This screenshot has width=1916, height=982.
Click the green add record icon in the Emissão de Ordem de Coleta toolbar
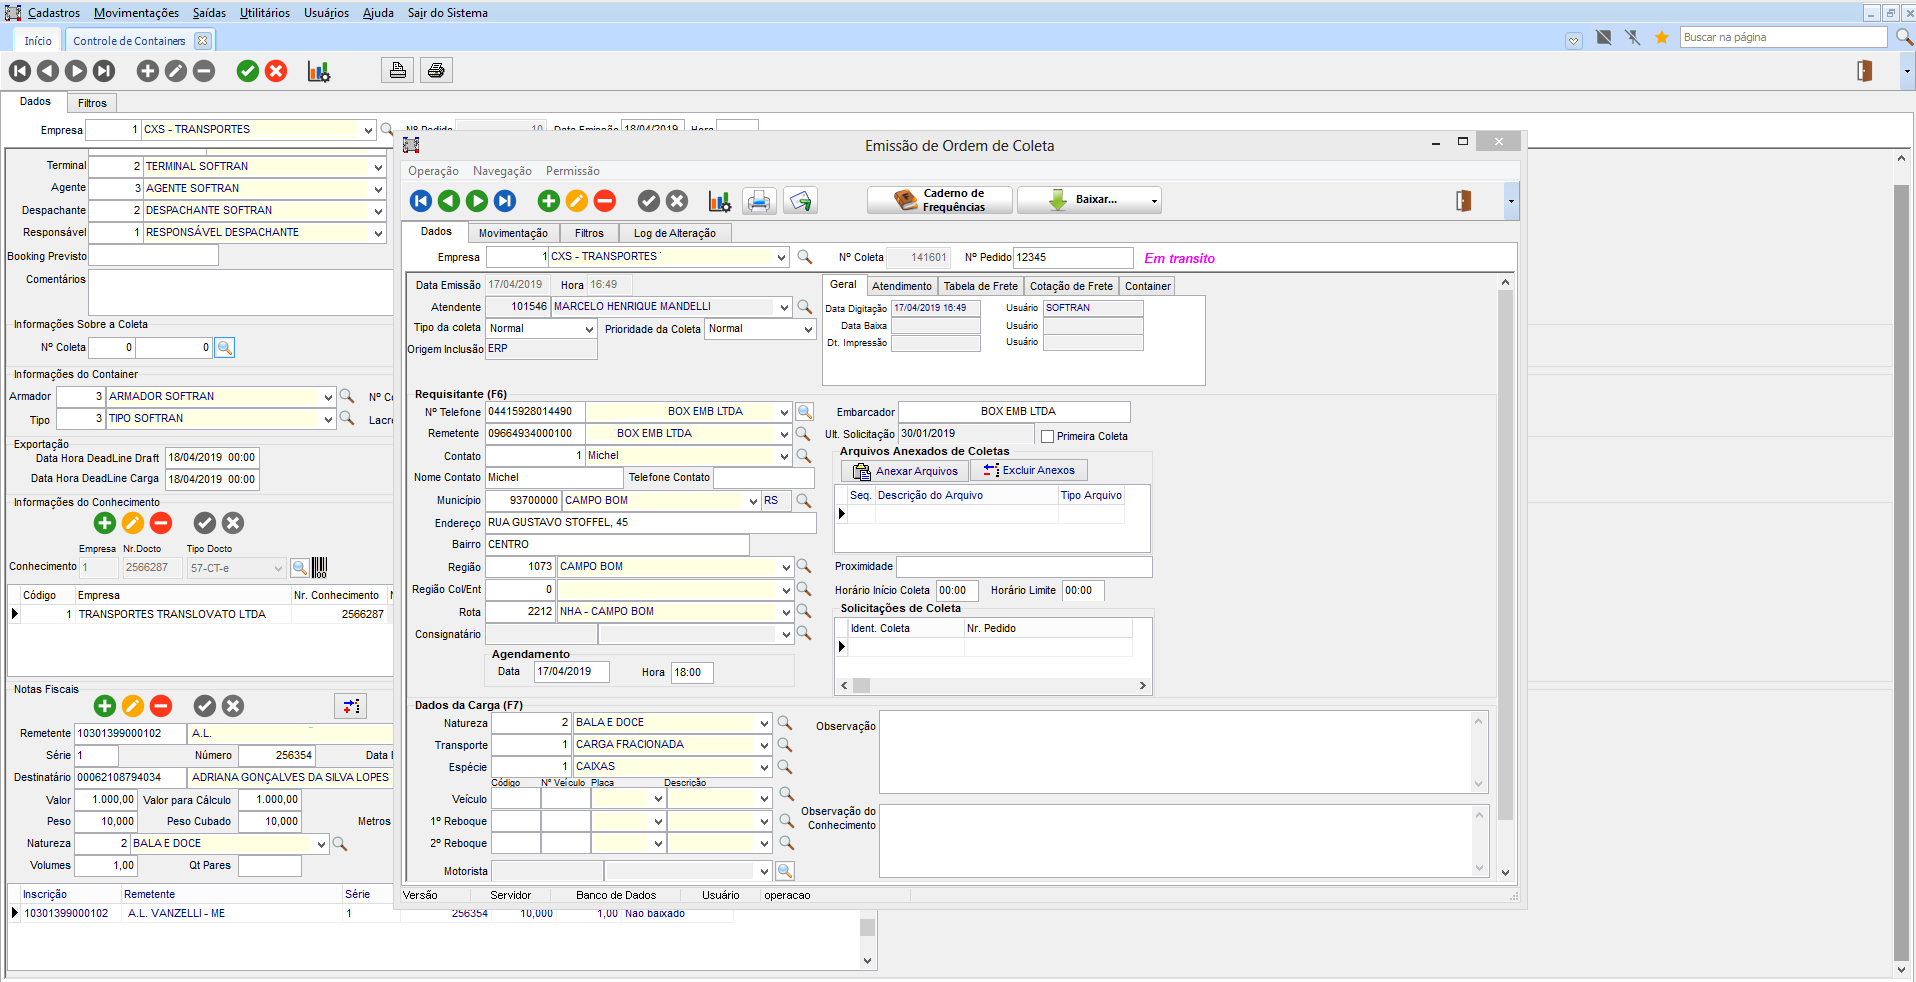coord(548,201)
